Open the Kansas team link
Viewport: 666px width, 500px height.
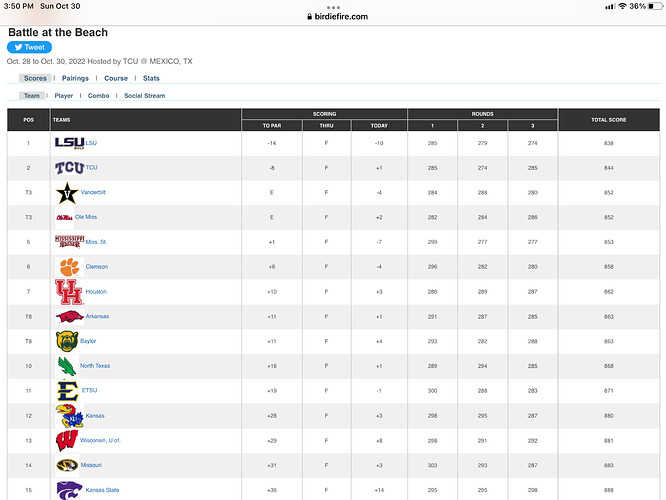[95, 415]
